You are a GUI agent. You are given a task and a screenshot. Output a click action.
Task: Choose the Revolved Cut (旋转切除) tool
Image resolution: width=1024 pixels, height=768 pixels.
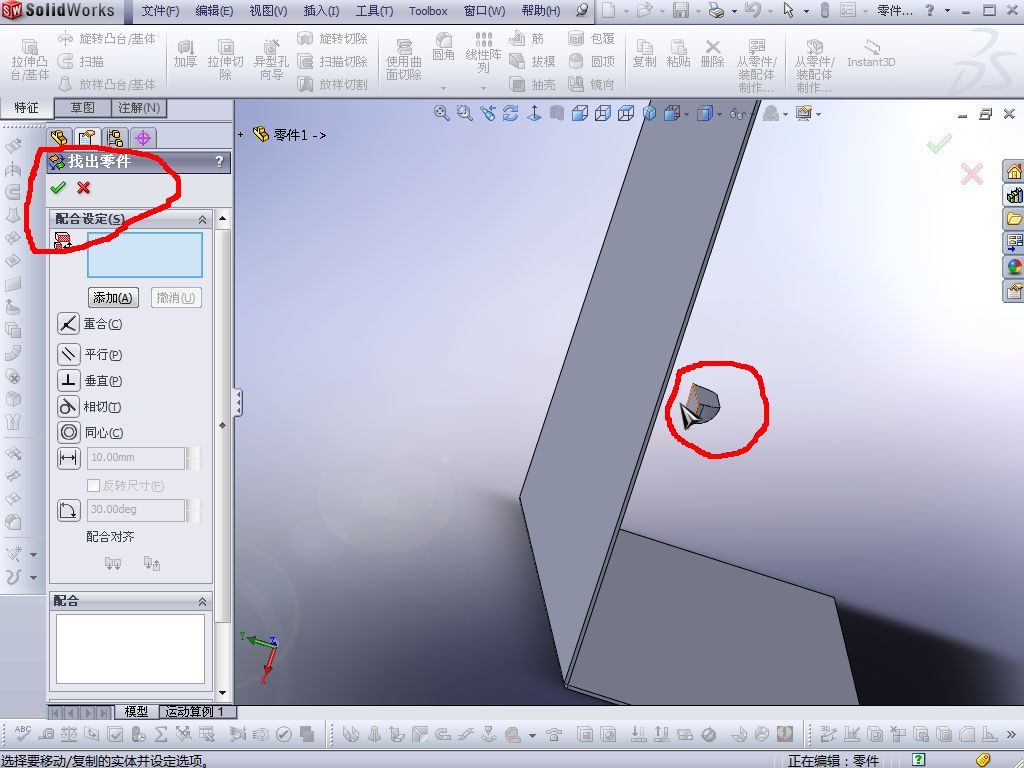pyautogui.click(x=332, y=39)
